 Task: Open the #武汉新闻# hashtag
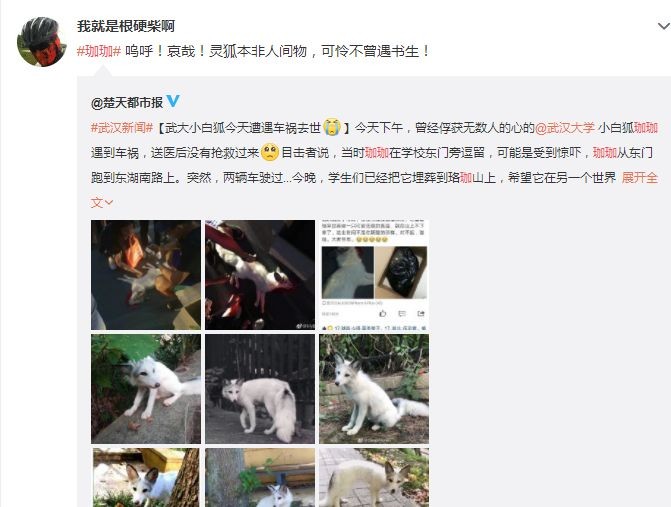pos(122,127)
